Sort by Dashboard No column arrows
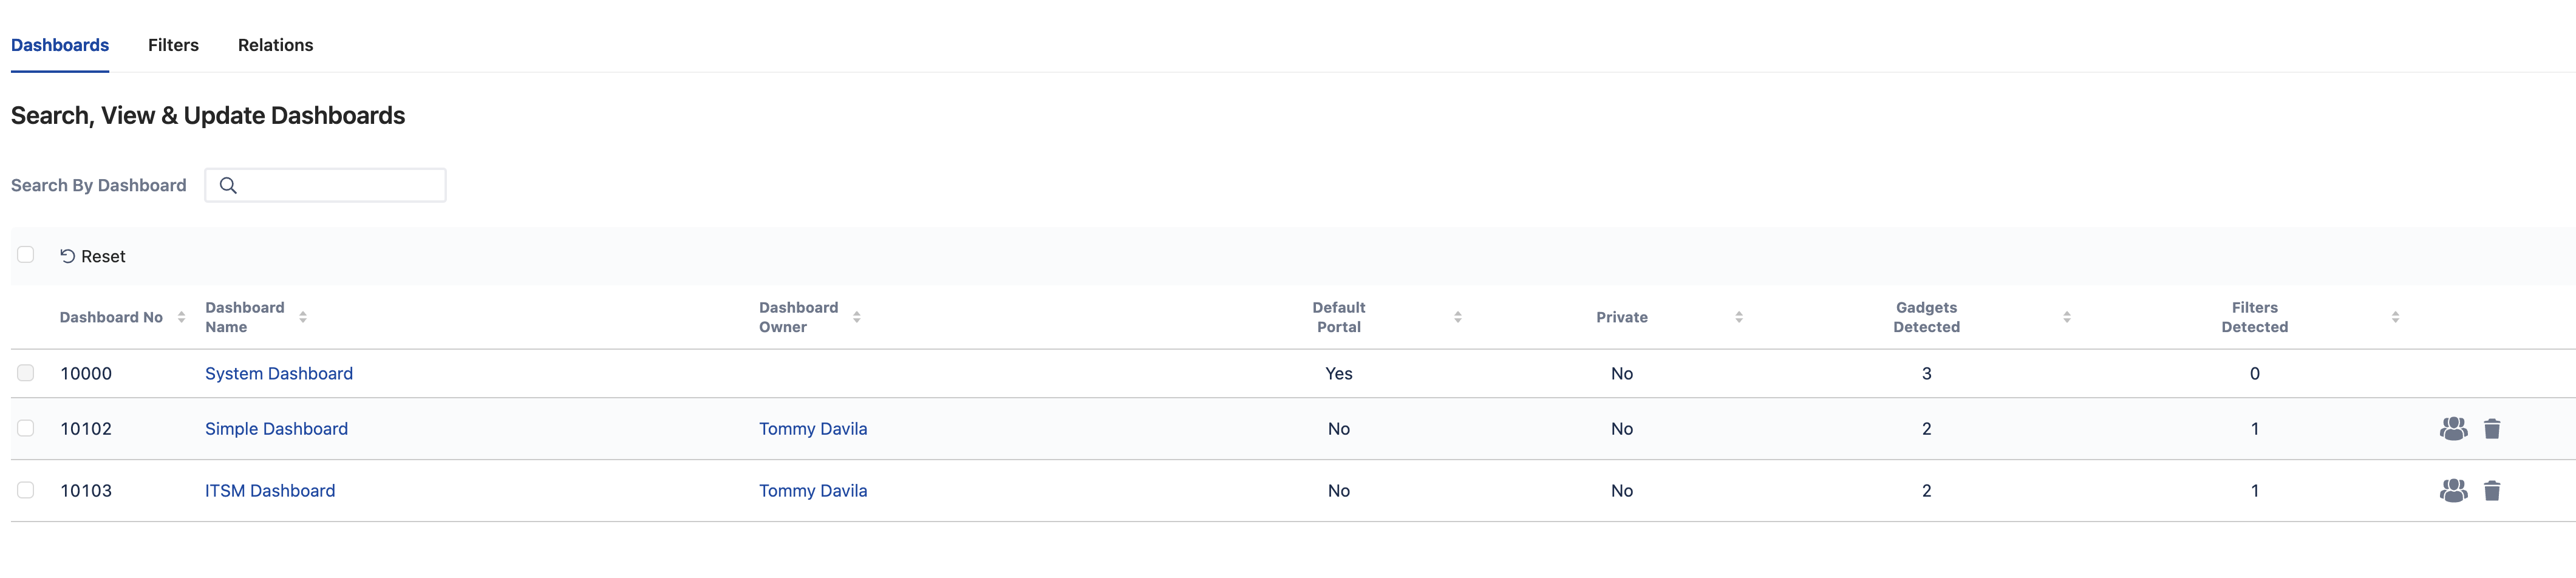The image size is (2576, 578). [181, 317]
